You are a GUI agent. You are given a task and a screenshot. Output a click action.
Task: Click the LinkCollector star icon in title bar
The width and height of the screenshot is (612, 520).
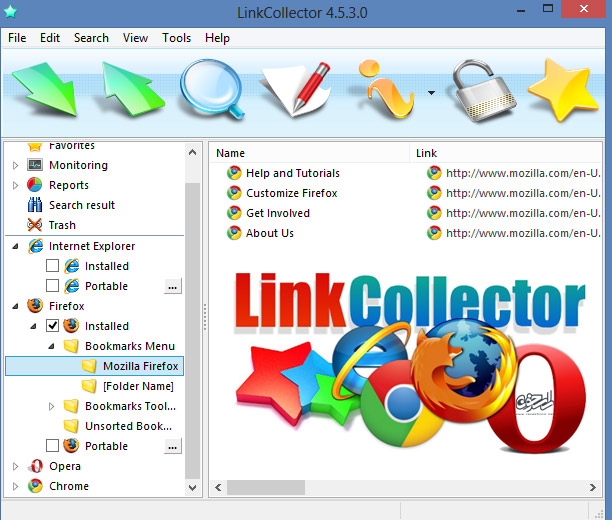click(x=10, y=11)
